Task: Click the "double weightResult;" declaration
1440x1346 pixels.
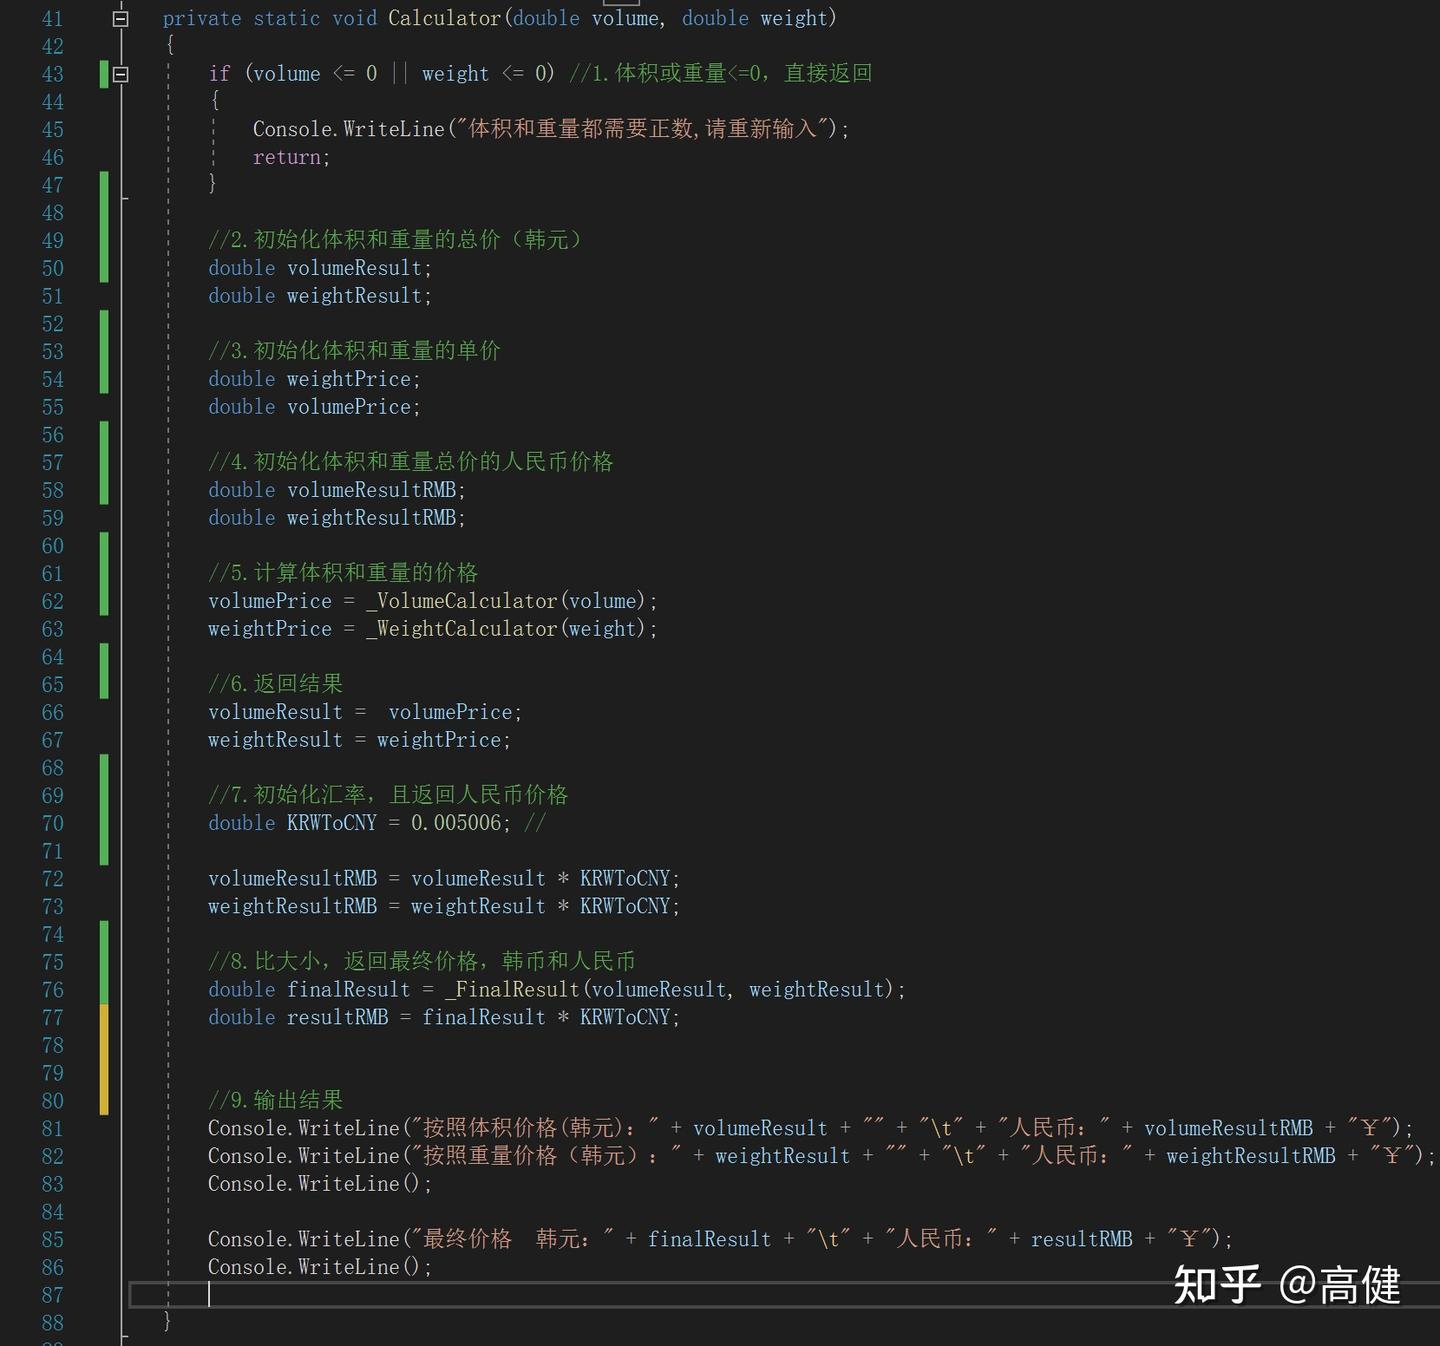Action: (320, 296)
